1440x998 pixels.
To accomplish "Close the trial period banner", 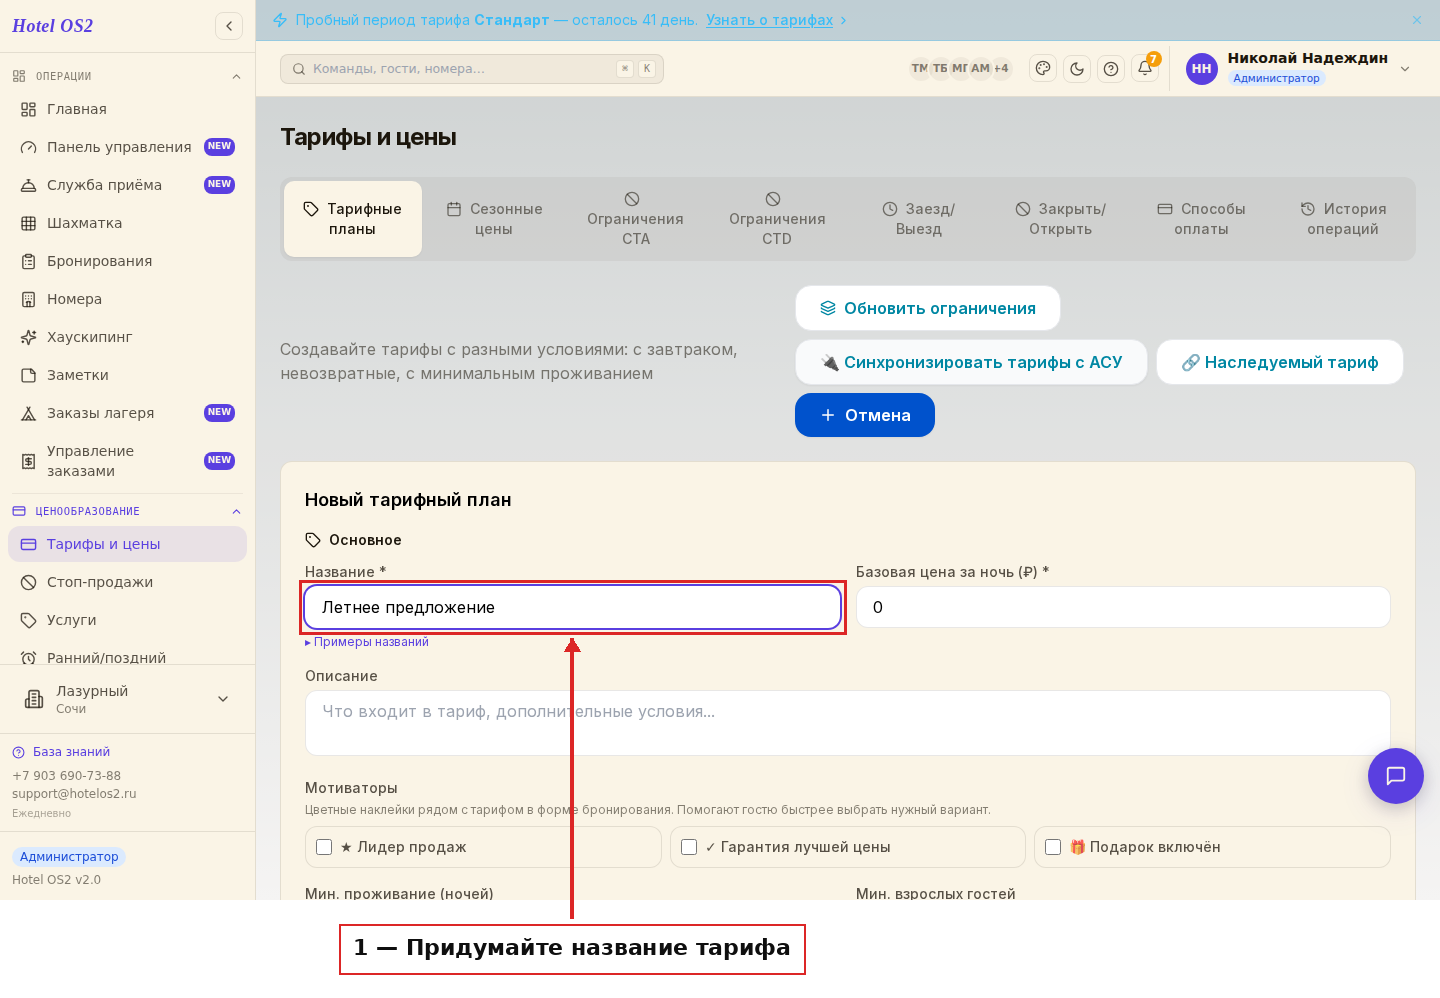I will (1417, 20).
